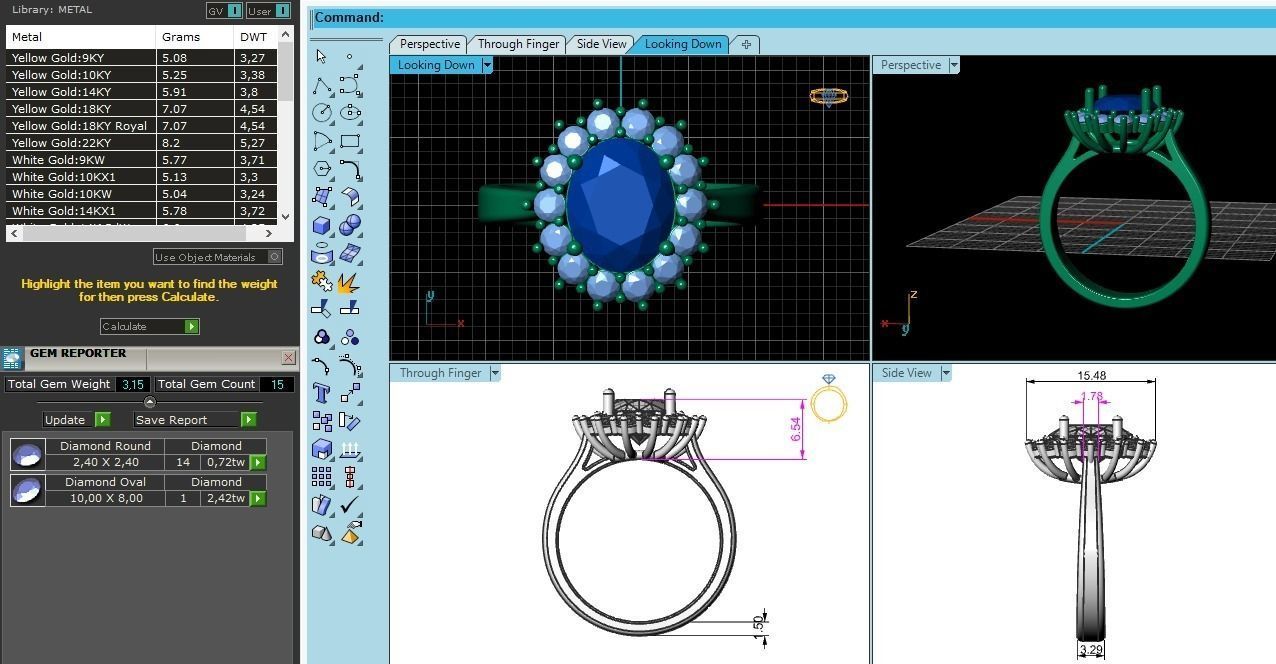Click the round diamond gem thumbnail
This screenshot has height=664, width=1276.
tap(27, 455)
